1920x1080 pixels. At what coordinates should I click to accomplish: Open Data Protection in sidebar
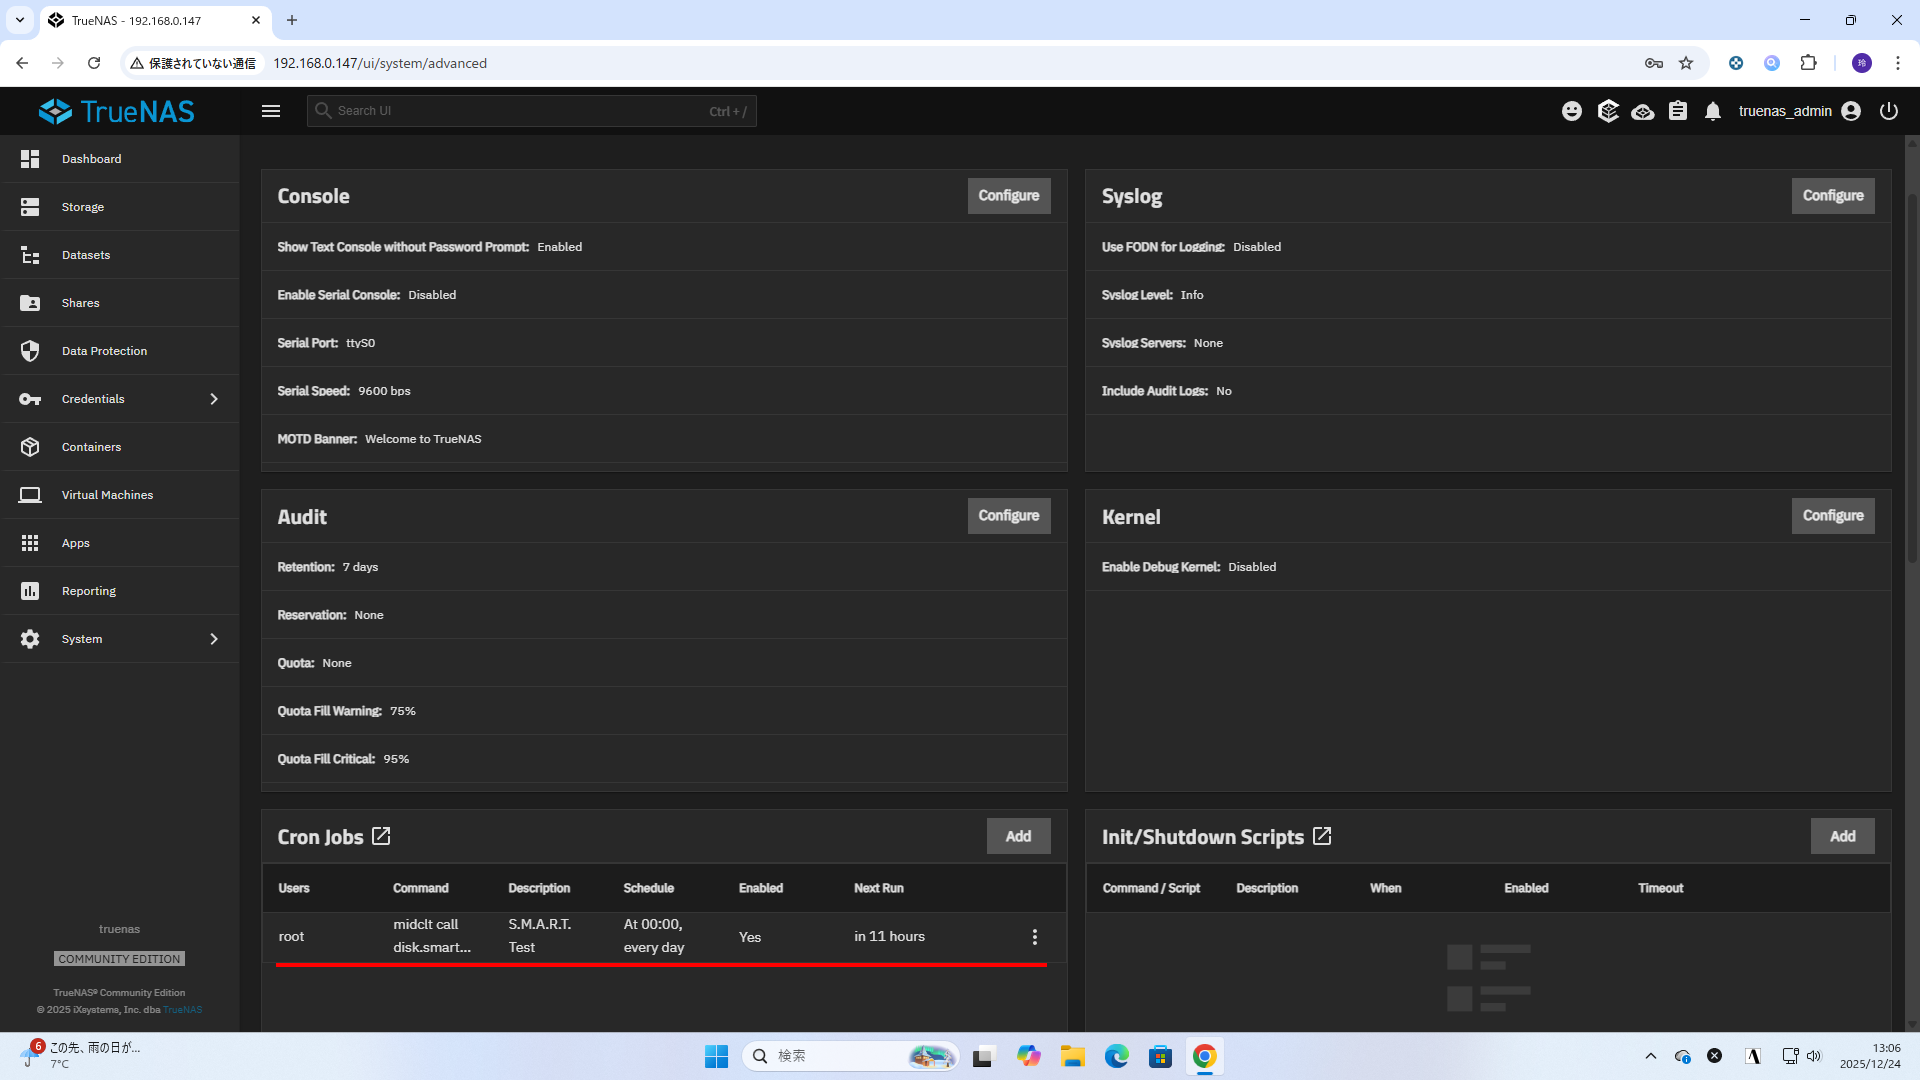[104, 351]
